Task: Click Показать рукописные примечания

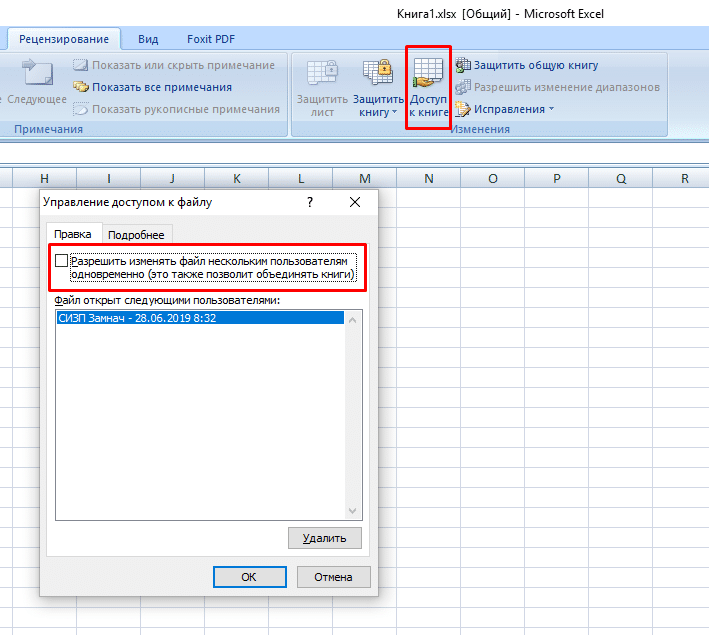Action: click(177, 109)
